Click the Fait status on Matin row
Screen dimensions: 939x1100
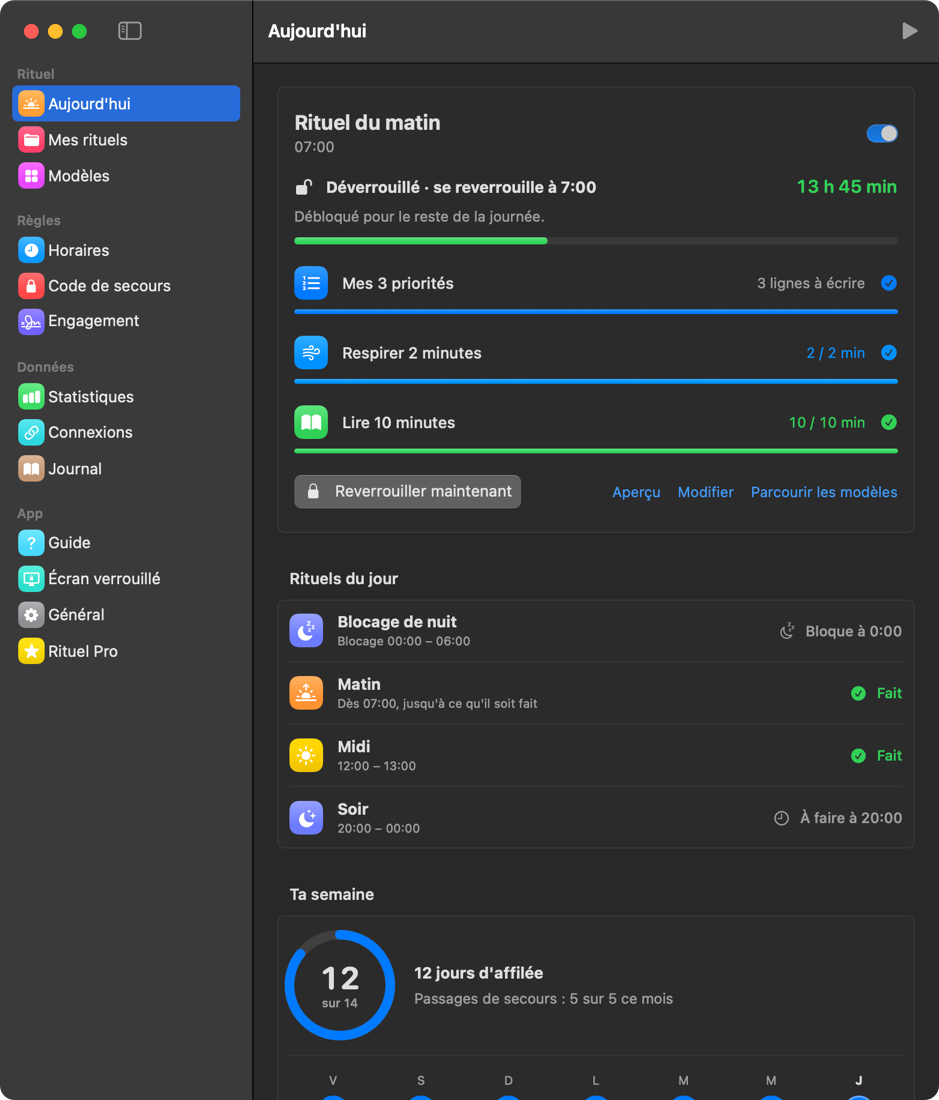tap(877, 692)
